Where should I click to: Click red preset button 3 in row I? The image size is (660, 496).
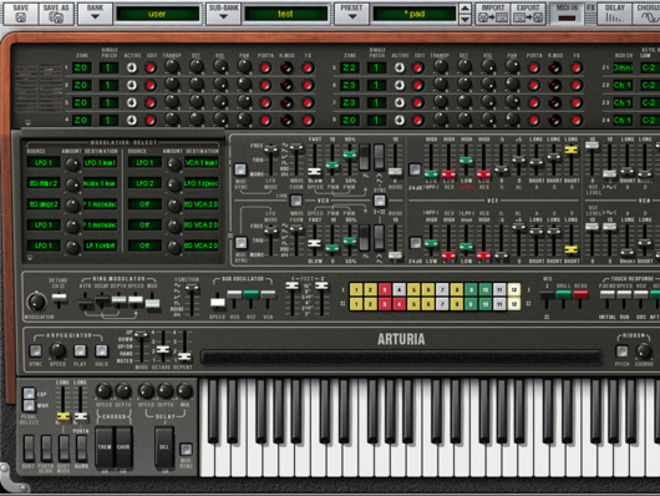pyautogui.click(x=385, y=290)
